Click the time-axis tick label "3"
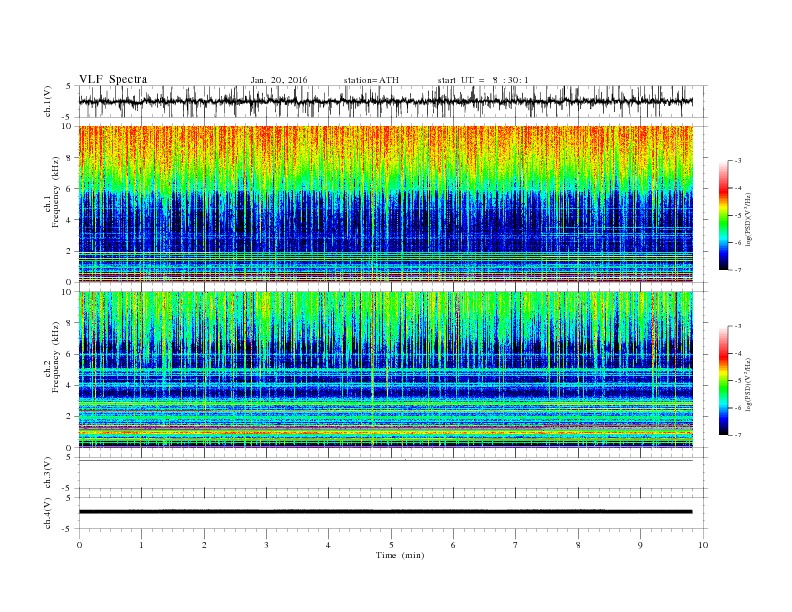The width and height of the screenshot is (792, 612). (x=266, y=545)
